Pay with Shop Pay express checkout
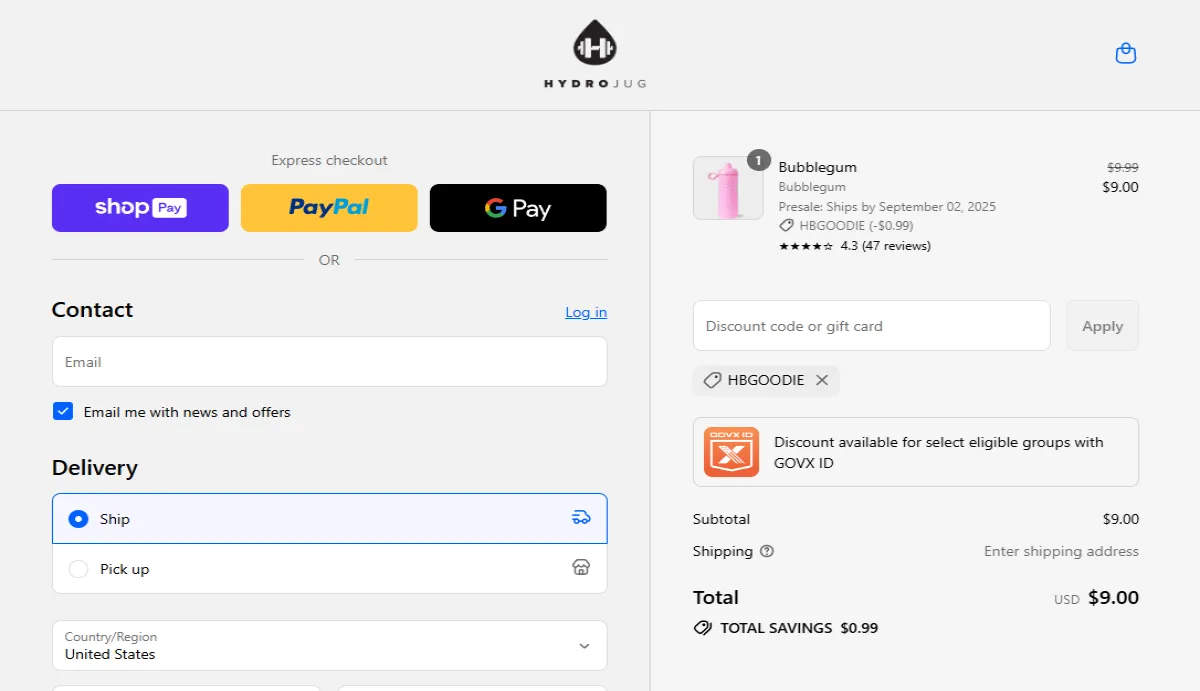 (x=140, y=208)
